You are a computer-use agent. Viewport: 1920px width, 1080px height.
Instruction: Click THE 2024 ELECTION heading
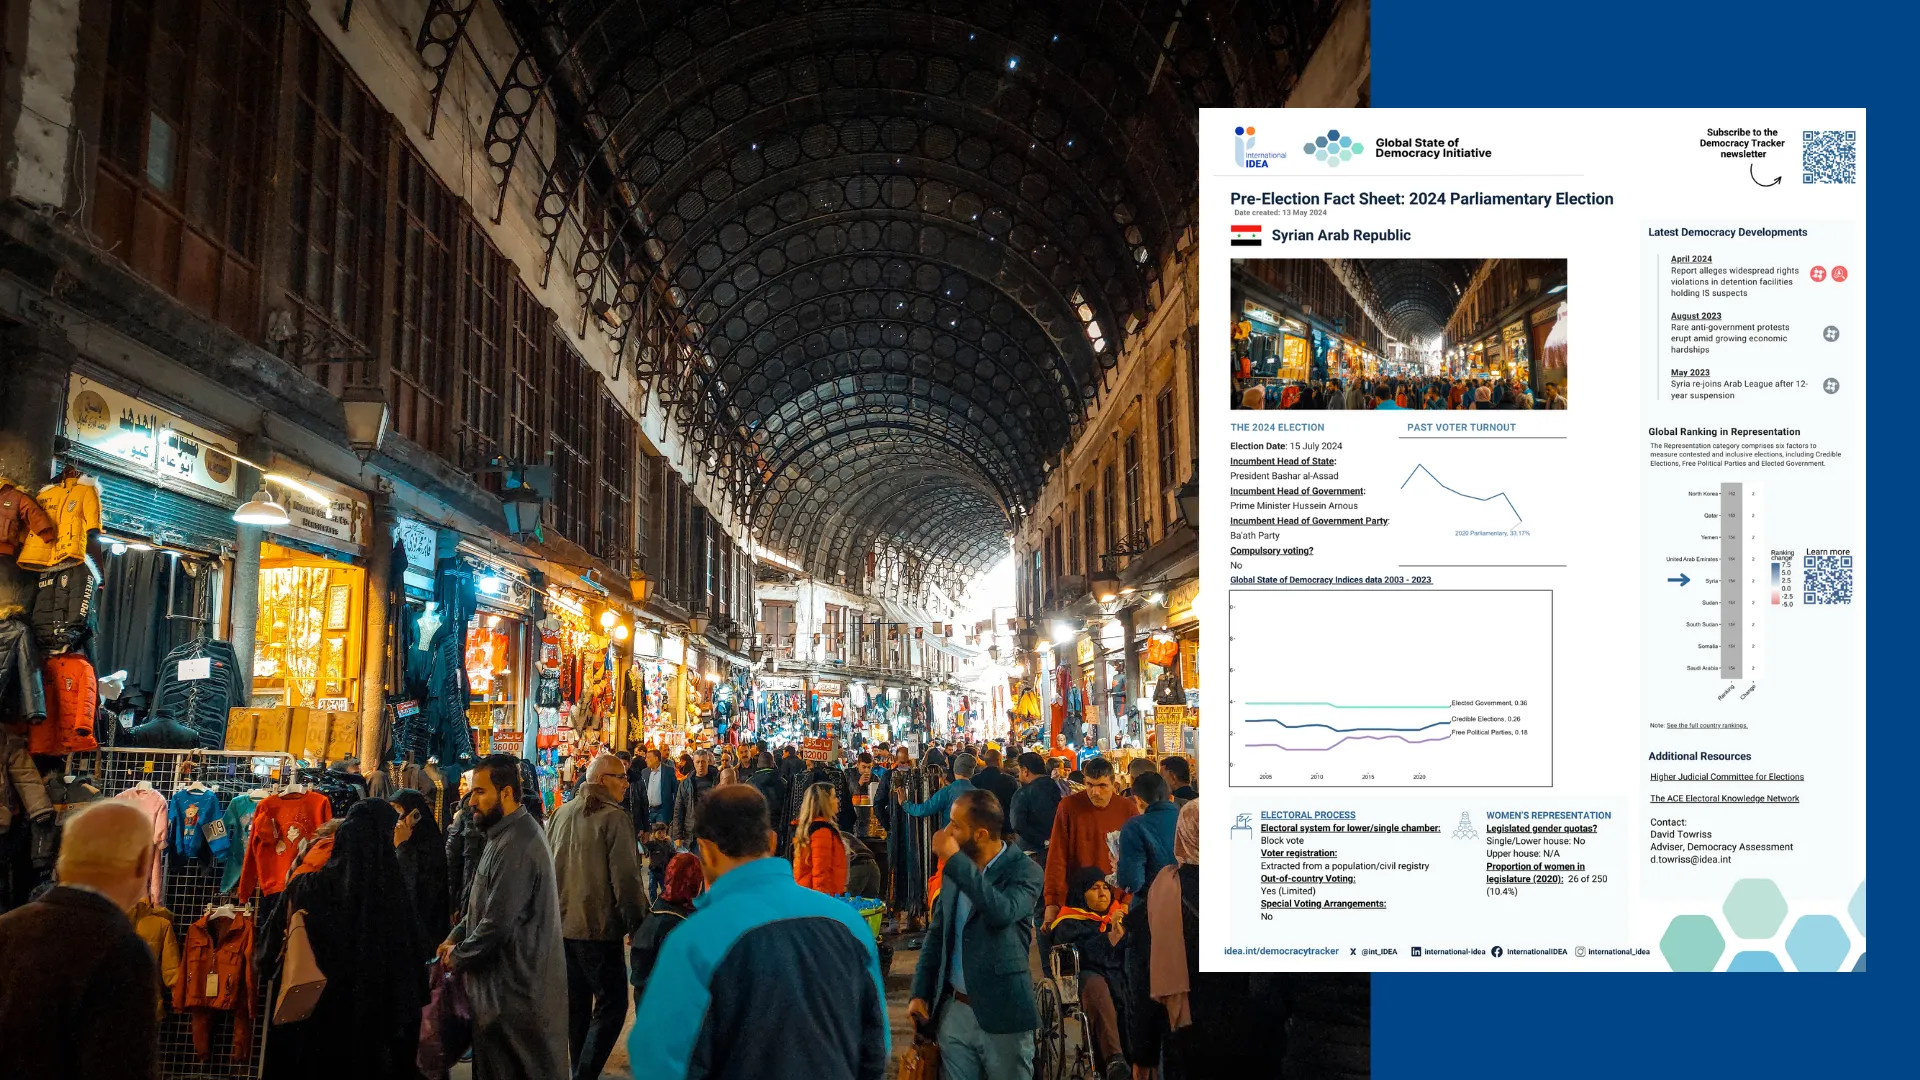click(x=1277, y=428)
